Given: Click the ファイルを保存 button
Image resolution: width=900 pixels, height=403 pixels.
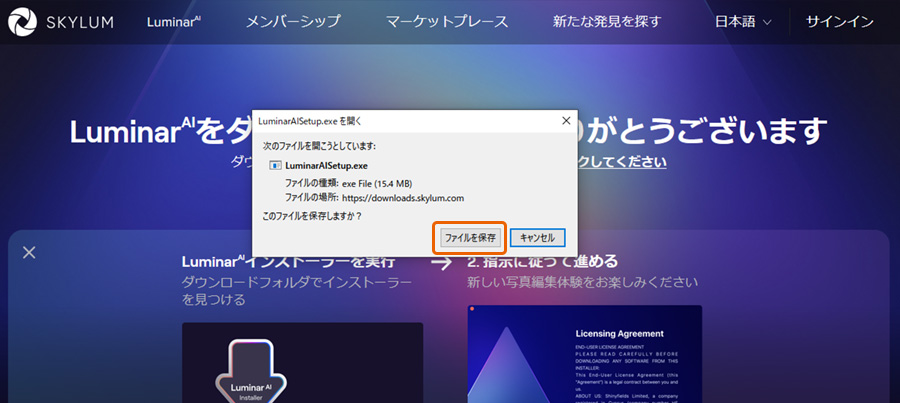Looking at the screenshot, I should pos(470,238).
